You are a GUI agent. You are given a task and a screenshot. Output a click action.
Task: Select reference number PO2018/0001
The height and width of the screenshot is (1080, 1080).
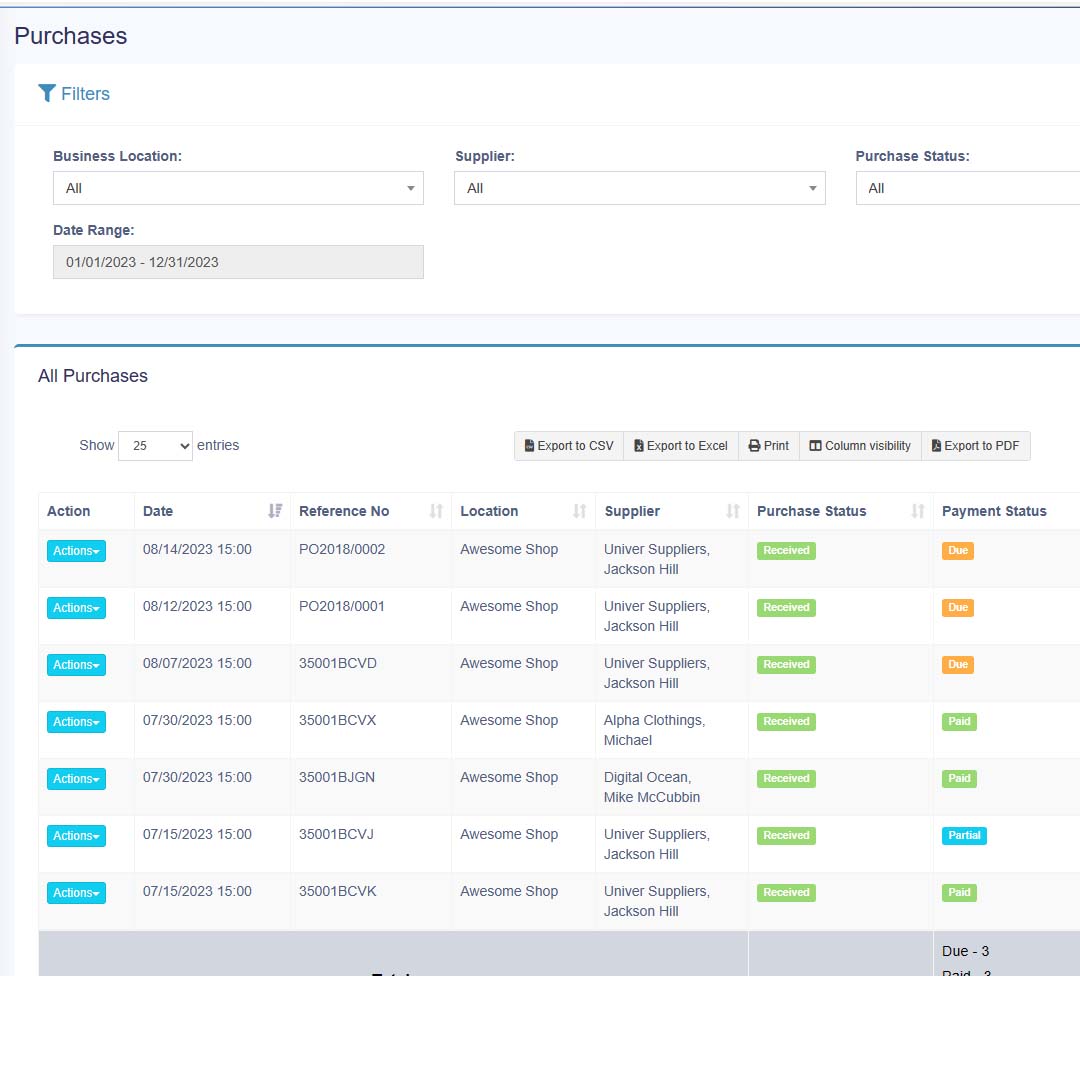pyautogui.click(x=342, y=607)
